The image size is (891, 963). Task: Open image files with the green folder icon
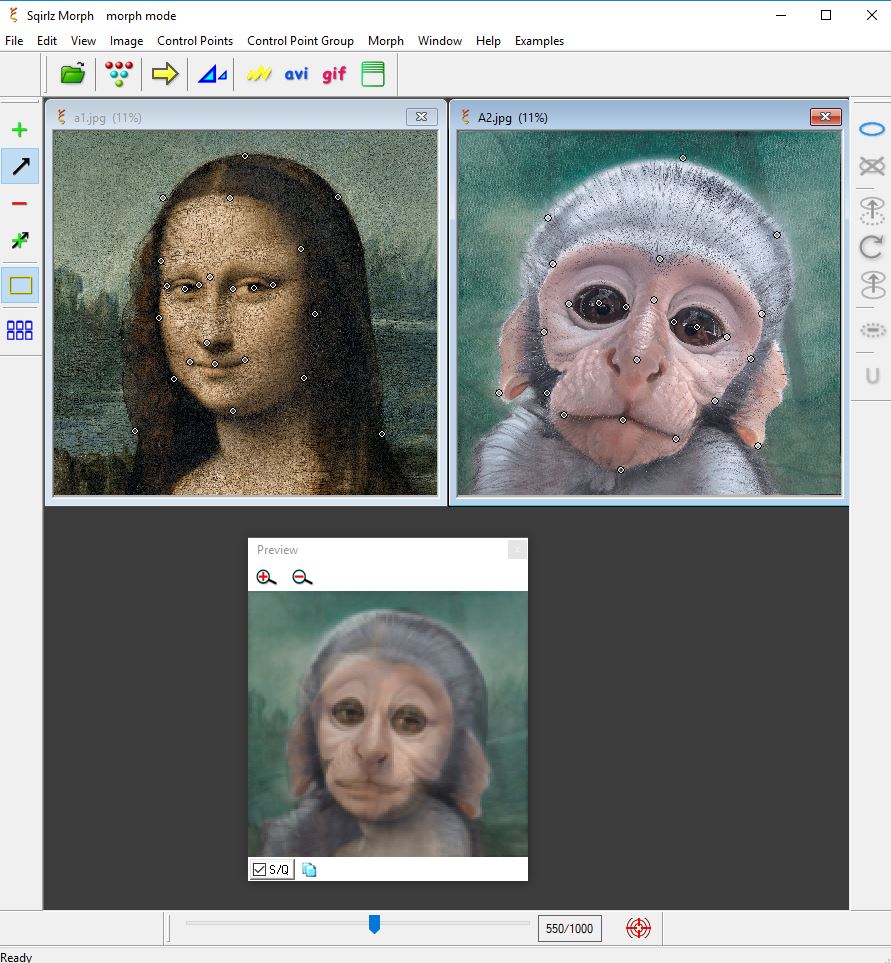pyautogui.click(x=72, y=74)
